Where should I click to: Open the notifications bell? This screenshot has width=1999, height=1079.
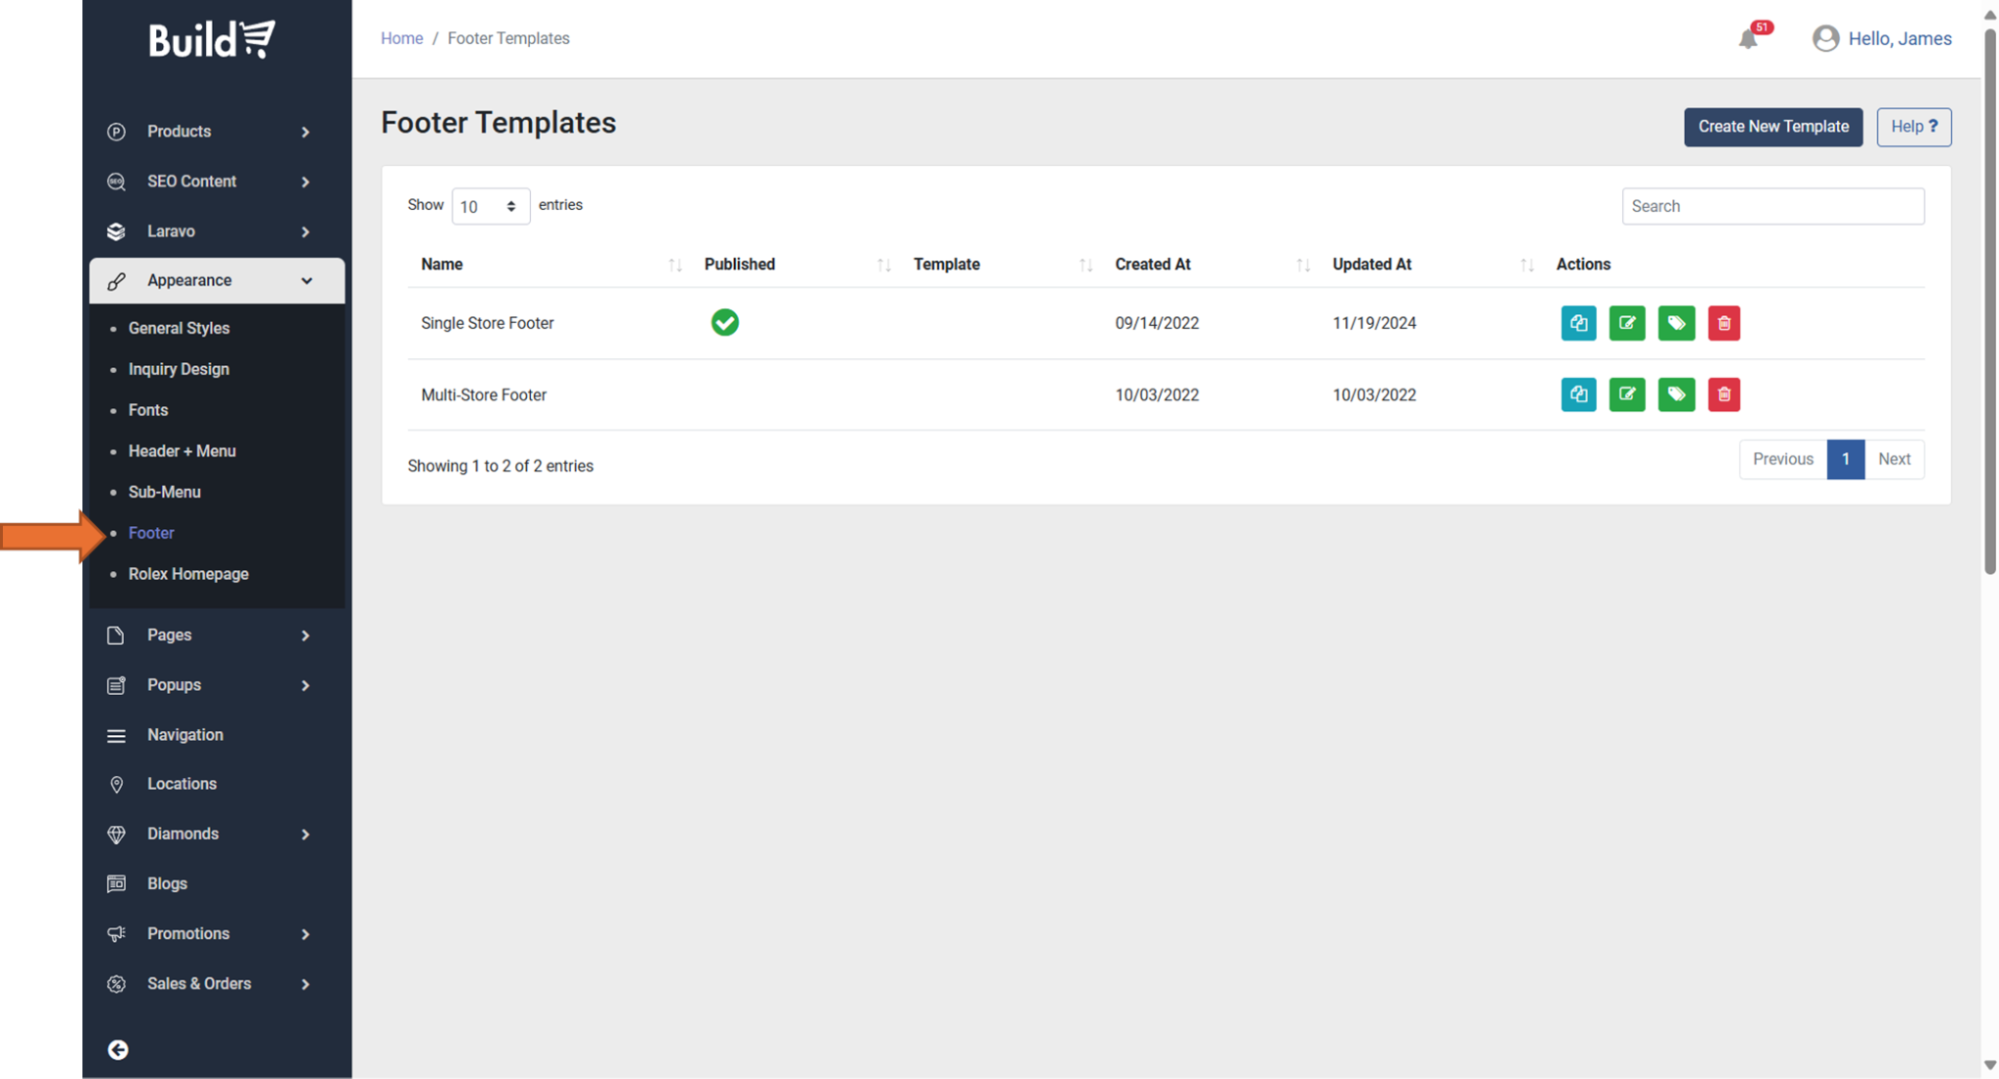coord(1748,39)
